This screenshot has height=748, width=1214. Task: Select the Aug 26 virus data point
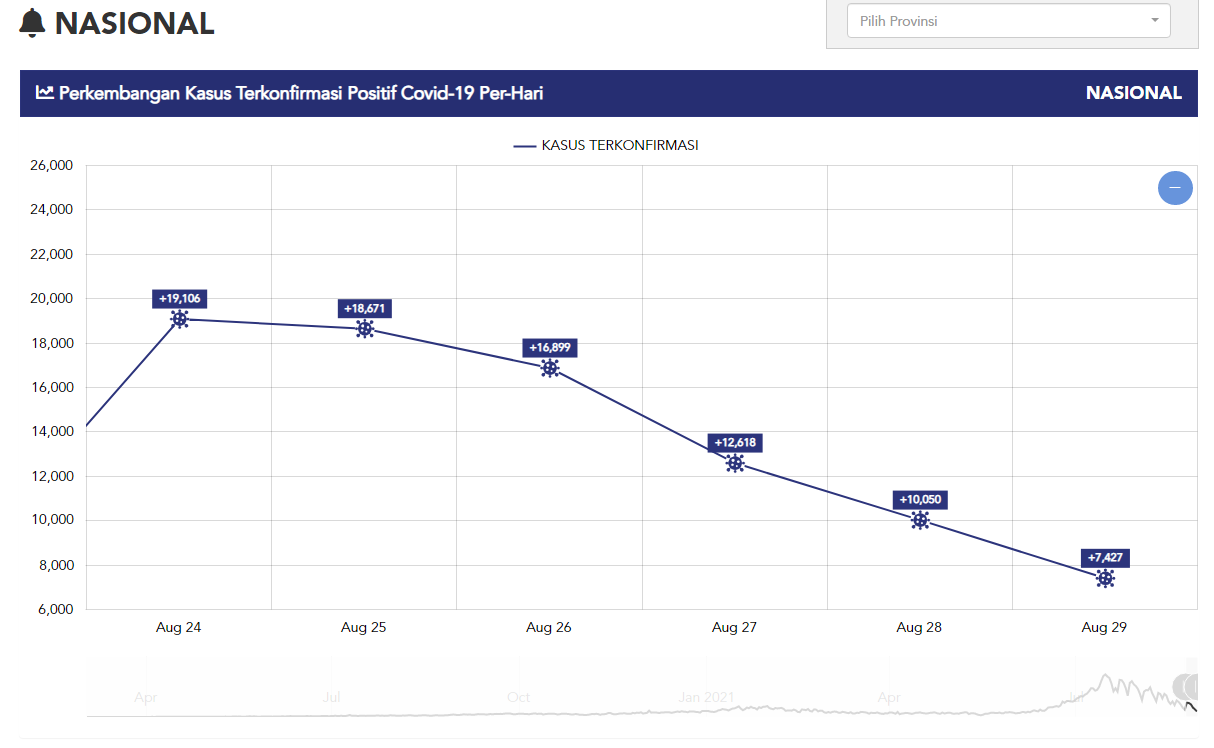click(x=550, y=368)
